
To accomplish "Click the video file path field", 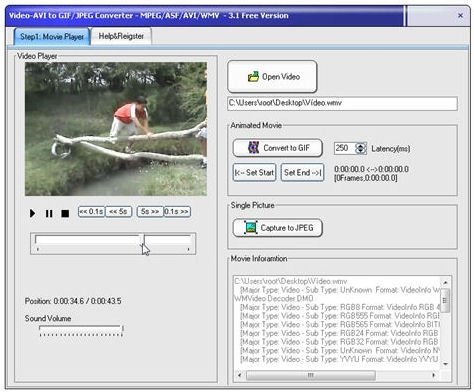I will coord(342,103).
